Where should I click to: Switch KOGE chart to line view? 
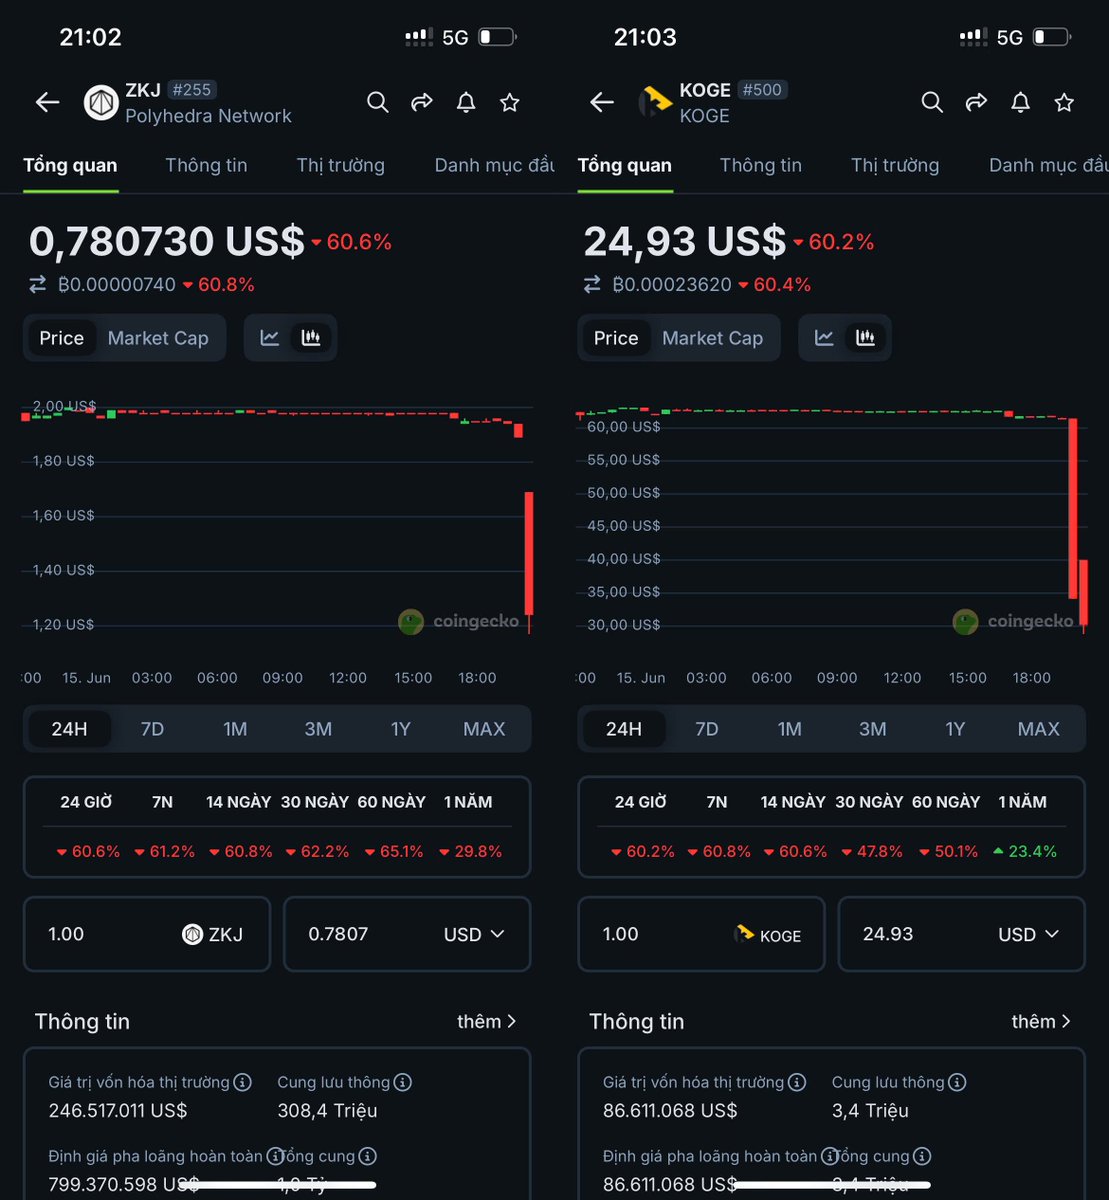coord(823,338)
